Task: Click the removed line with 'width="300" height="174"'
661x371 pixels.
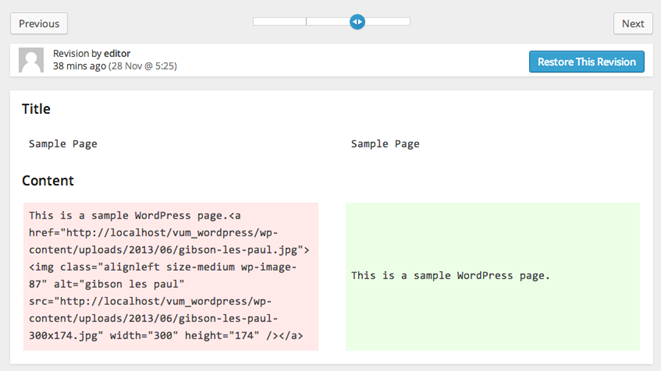Action: click(166, 336)
